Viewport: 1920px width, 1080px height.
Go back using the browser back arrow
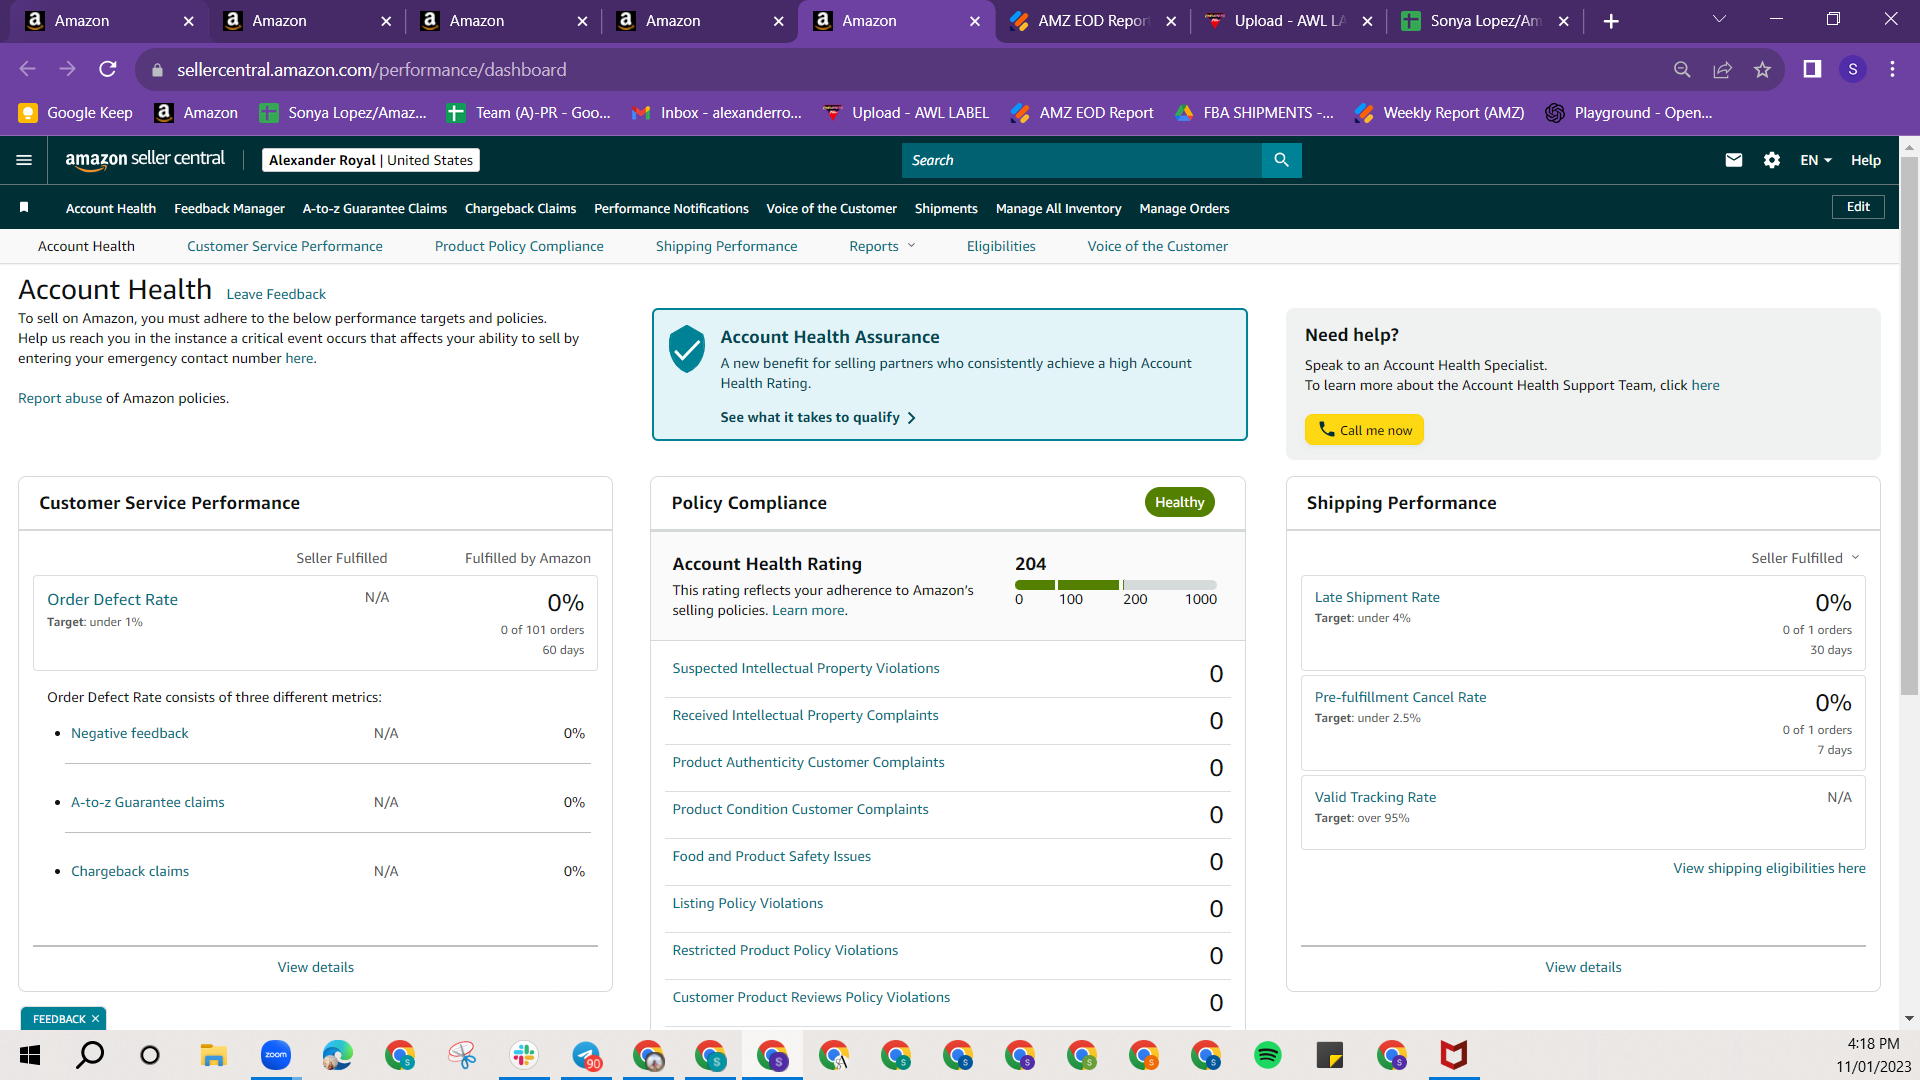[28, 69]
